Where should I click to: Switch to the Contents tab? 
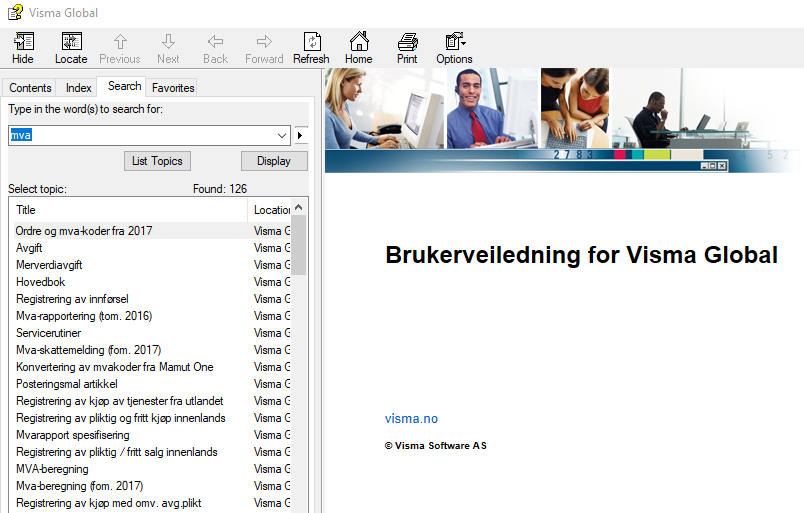click(x=30, y=88)
